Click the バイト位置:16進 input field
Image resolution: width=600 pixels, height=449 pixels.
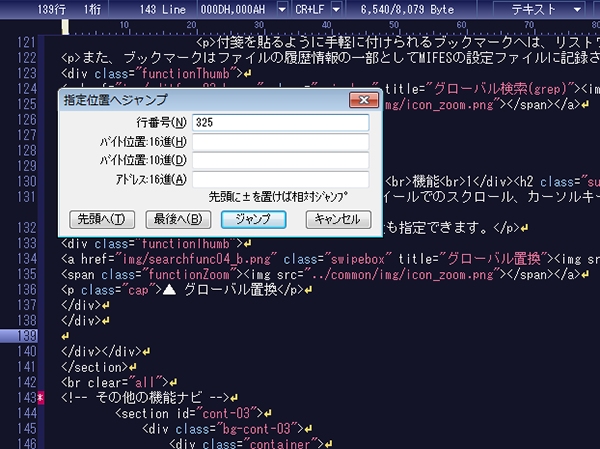[x=281, y=141]
